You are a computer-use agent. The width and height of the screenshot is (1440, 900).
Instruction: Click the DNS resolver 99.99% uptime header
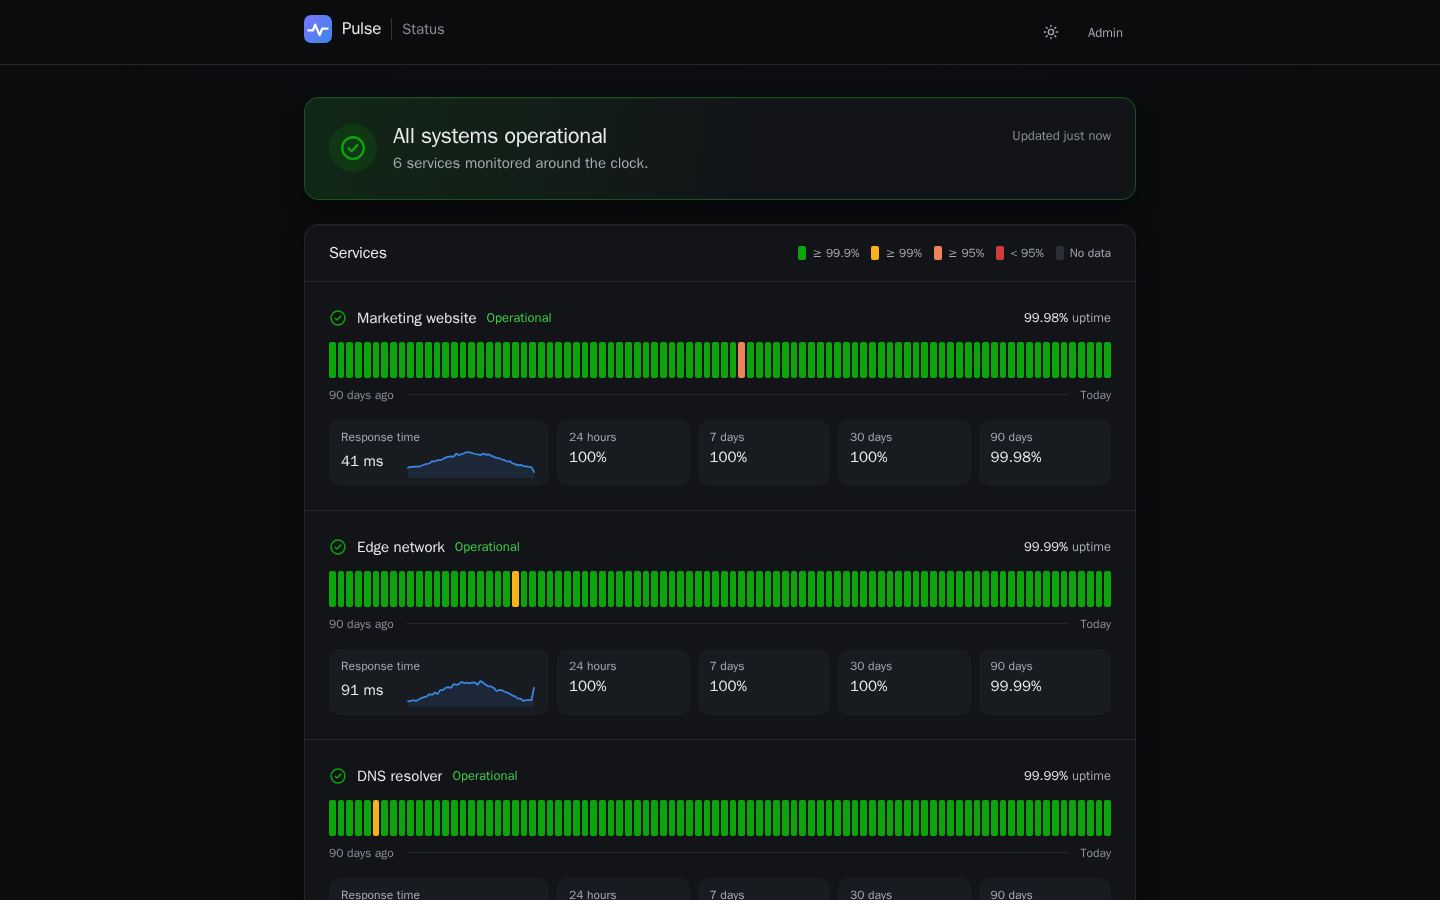[1067, 776]
